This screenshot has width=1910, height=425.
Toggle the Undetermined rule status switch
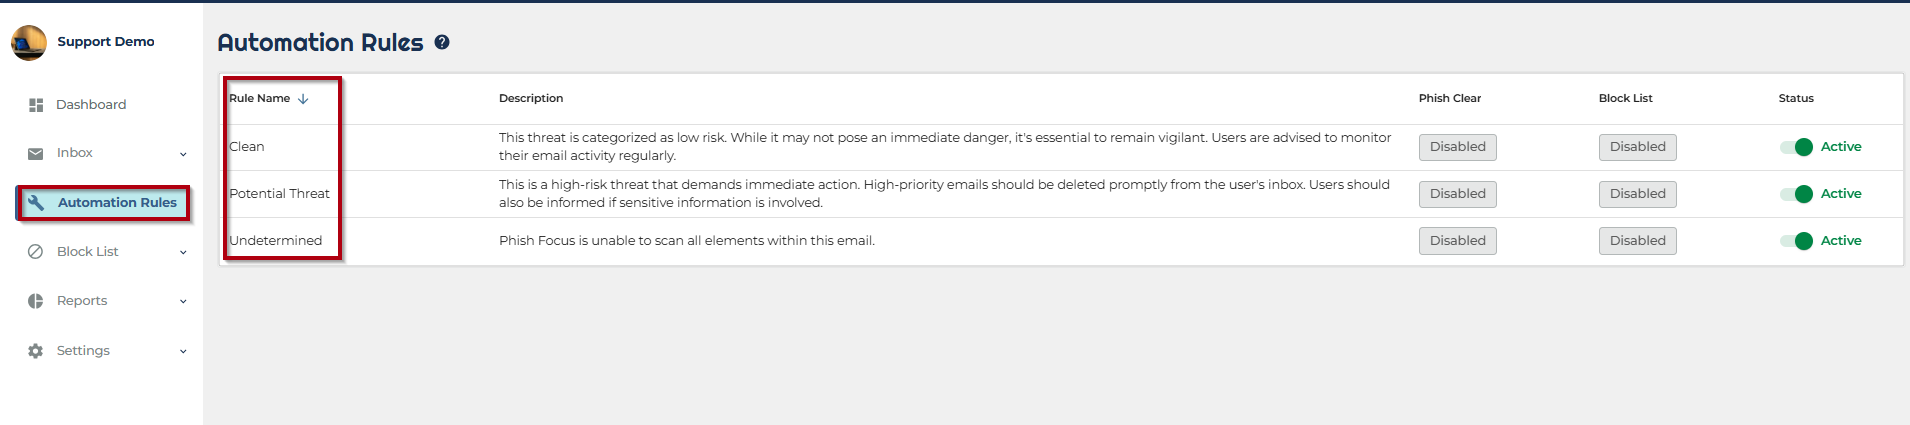click(x=1797, y=241)
